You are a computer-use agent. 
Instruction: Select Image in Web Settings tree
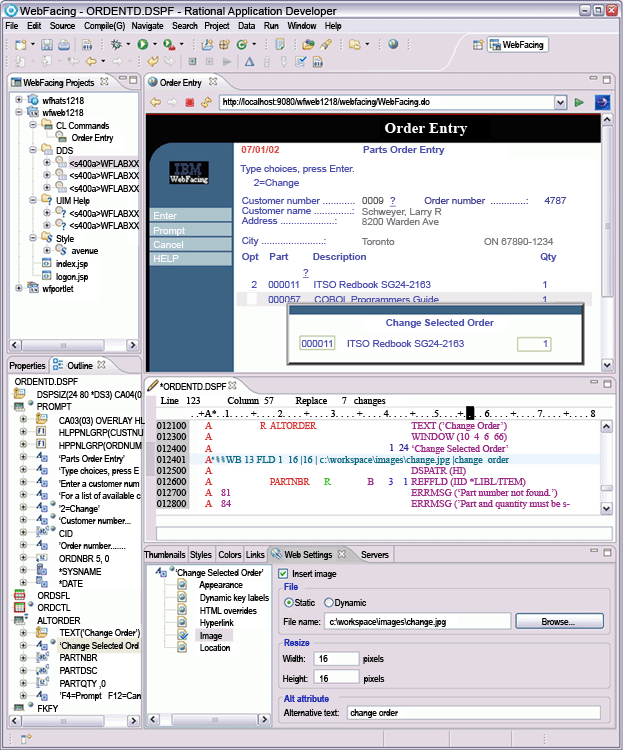(211, 636)
